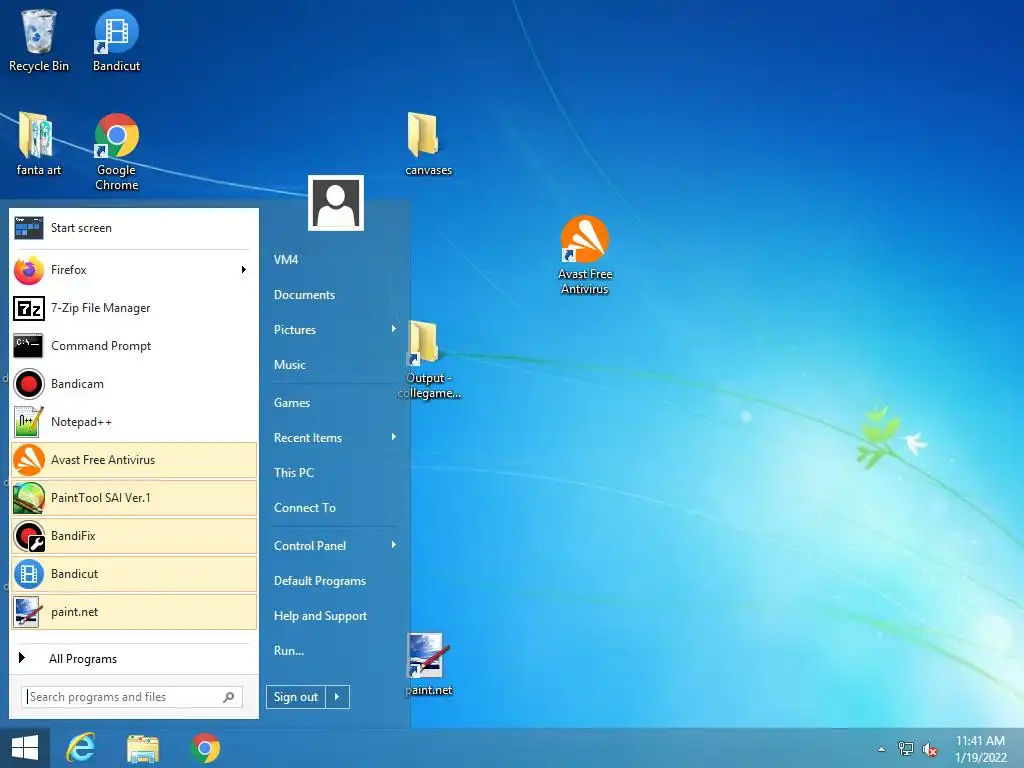Open Internet Explorer from the taskbar
Viewport: 1024px width, 768px height.
click(81, 748)
